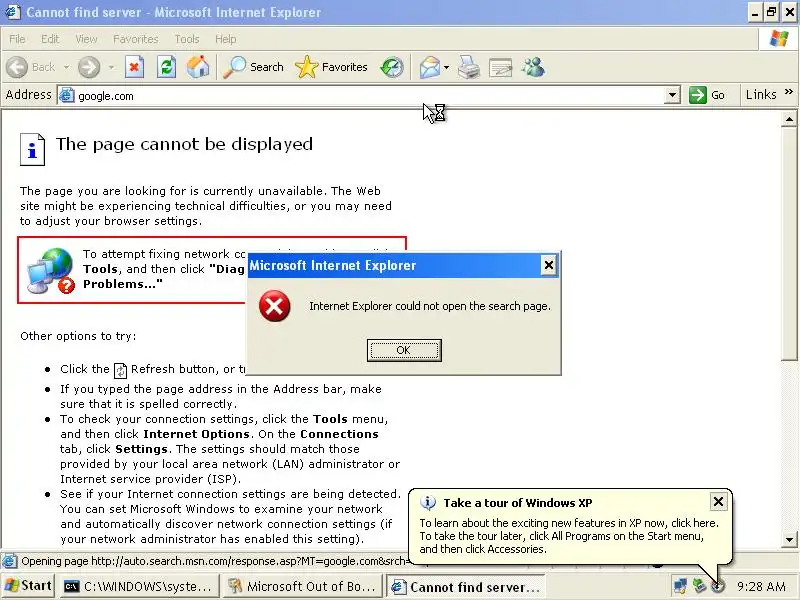Screen dimensions: 800x600
Task: Open the Tools menu
Action: tap(187, 39)
